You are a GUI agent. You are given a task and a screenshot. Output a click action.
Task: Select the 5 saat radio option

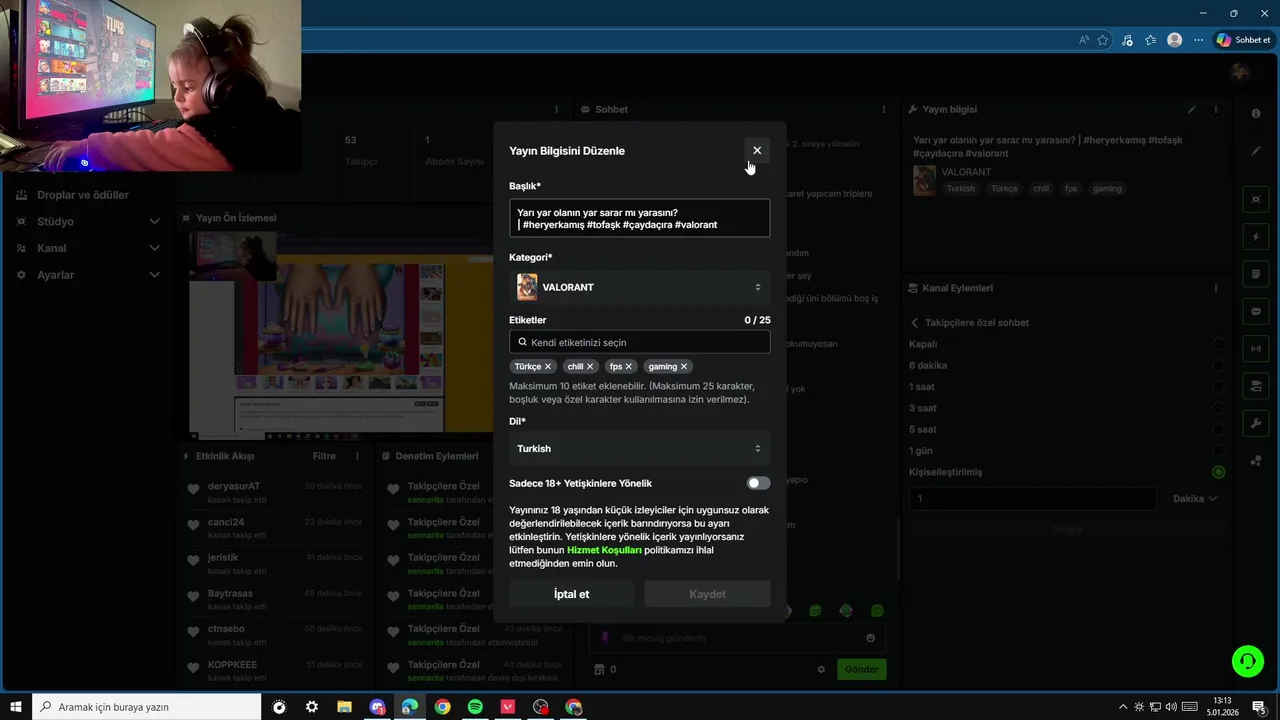click(x=1218, y=430)
